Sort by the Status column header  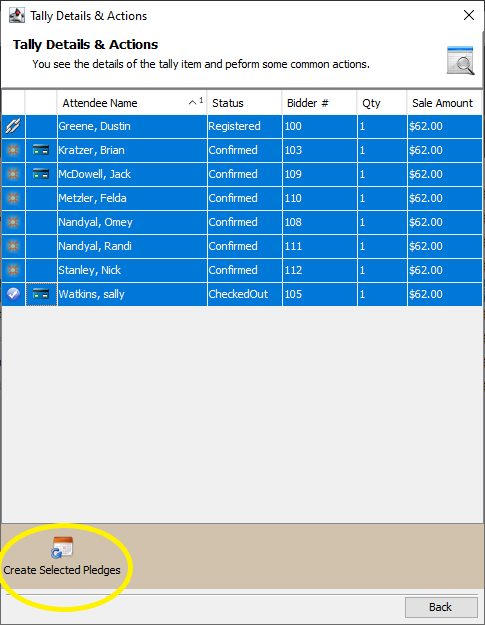click(244, 103)
